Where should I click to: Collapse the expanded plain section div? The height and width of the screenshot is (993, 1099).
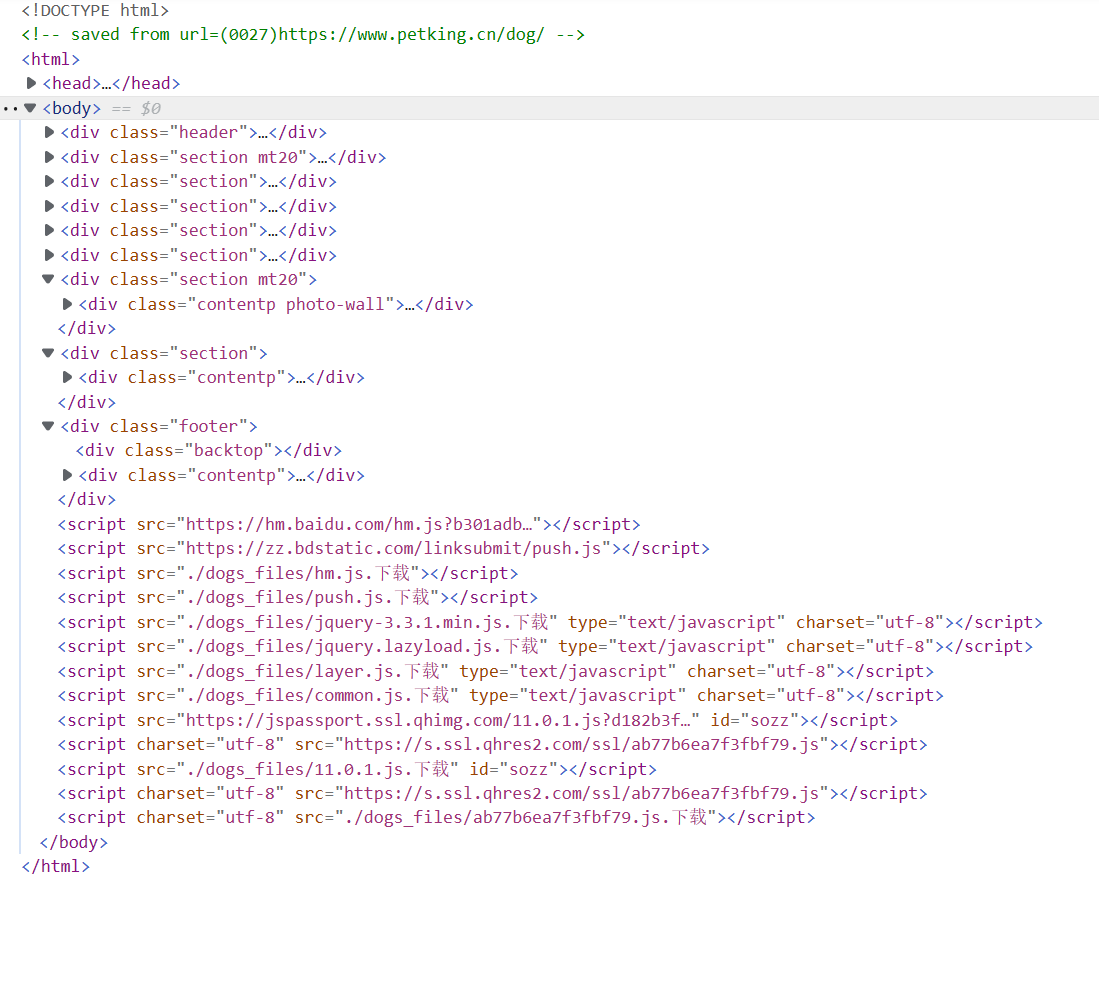[x=48, y=353]
